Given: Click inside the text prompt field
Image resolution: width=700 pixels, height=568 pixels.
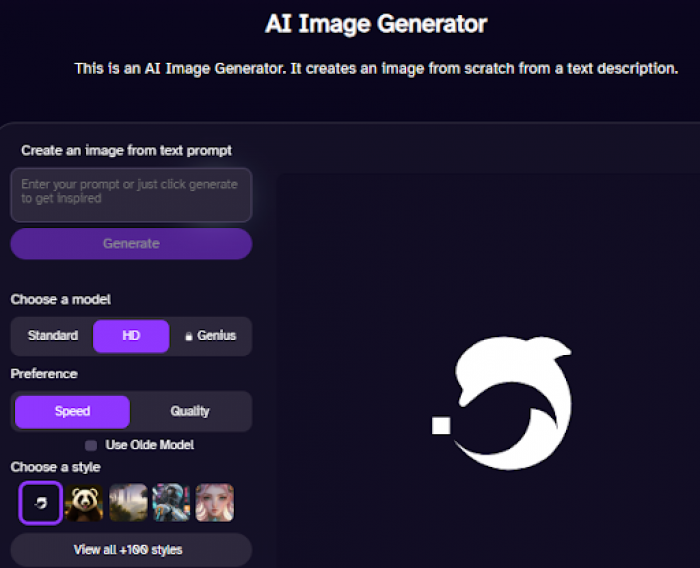Looking at the screenshot, I should 131,194.
